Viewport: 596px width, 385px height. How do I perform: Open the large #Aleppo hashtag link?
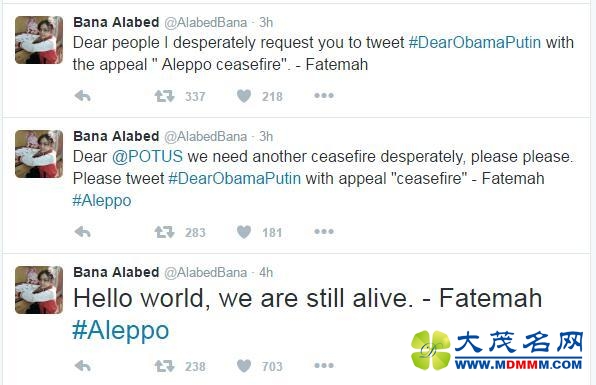(120, 330)
